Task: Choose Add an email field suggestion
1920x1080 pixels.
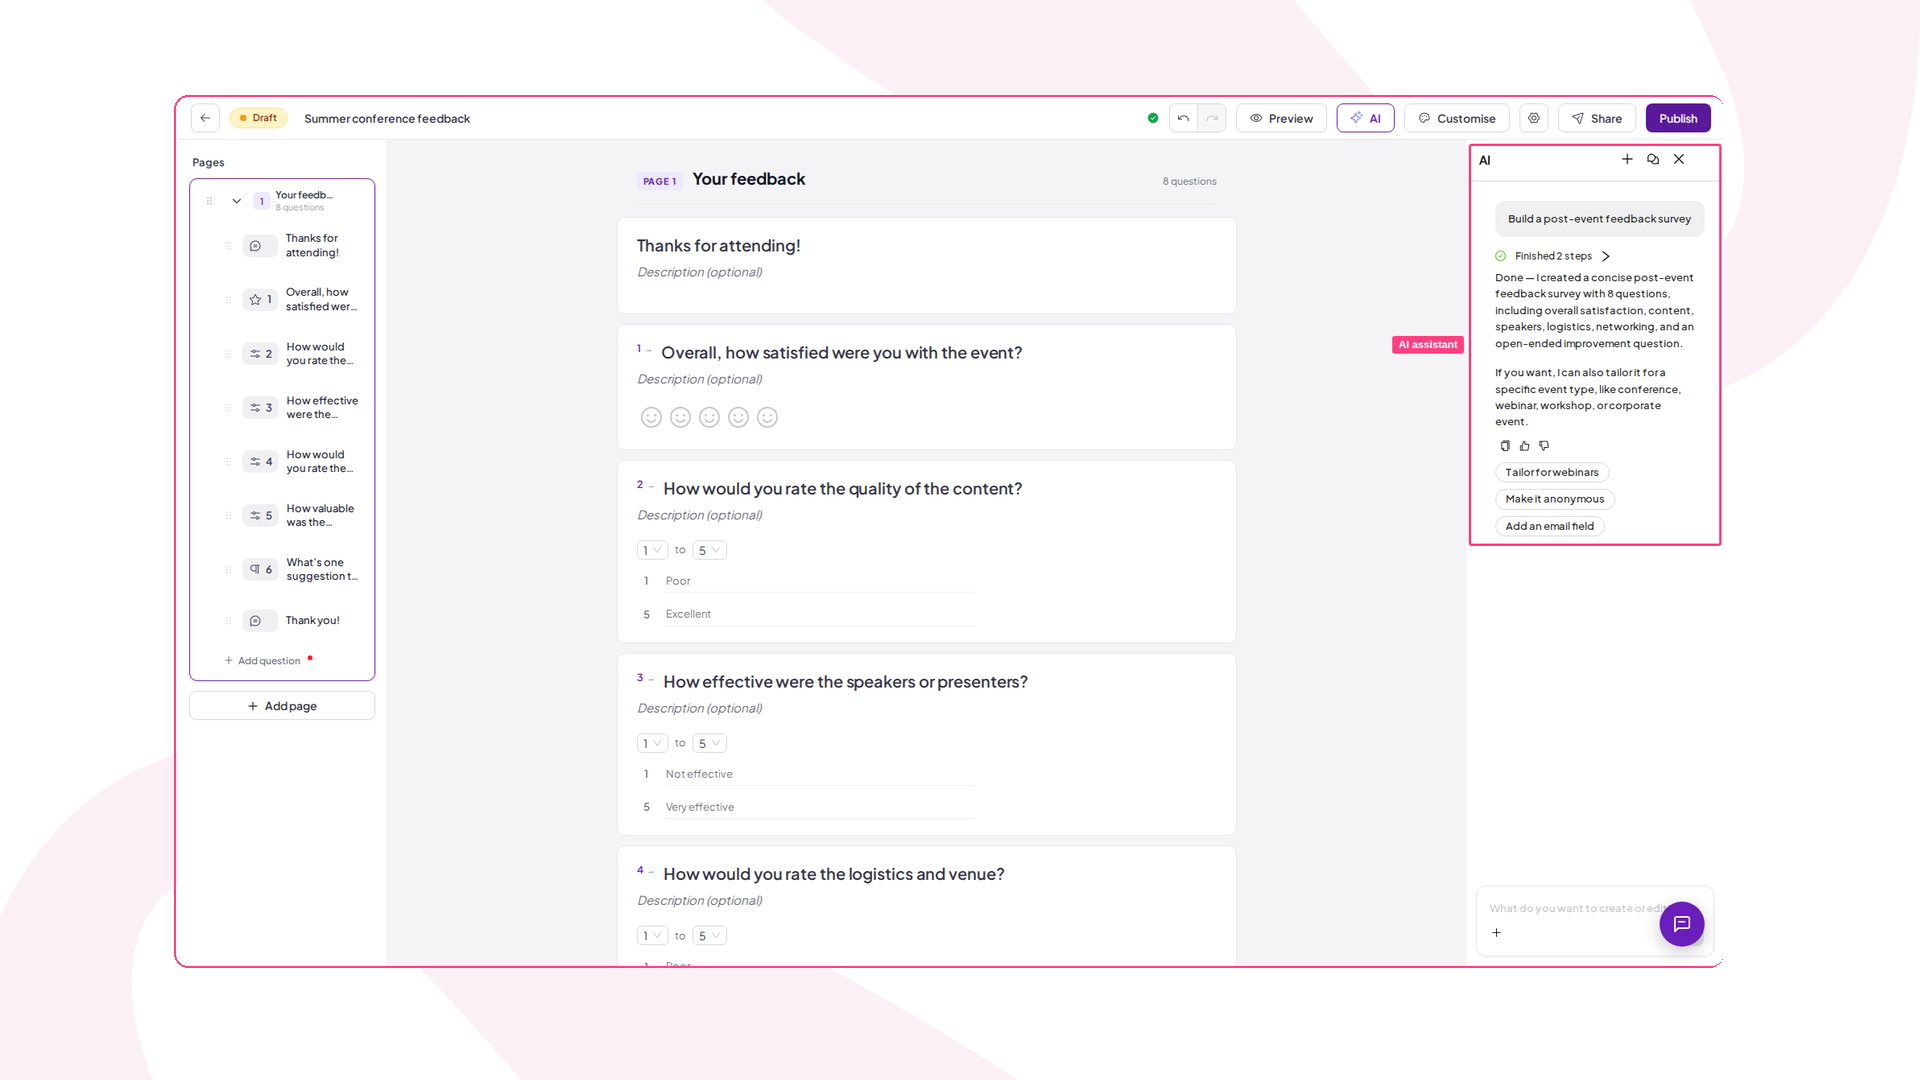Action: point(1550,526)
